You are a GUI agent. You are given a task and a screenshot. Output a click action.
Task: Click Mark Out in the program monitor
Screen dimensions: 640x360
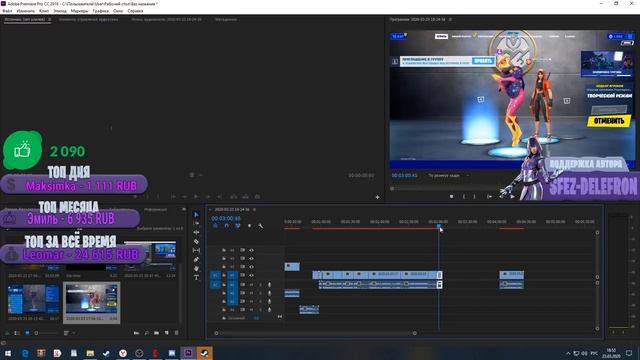[x=474, y=196]
